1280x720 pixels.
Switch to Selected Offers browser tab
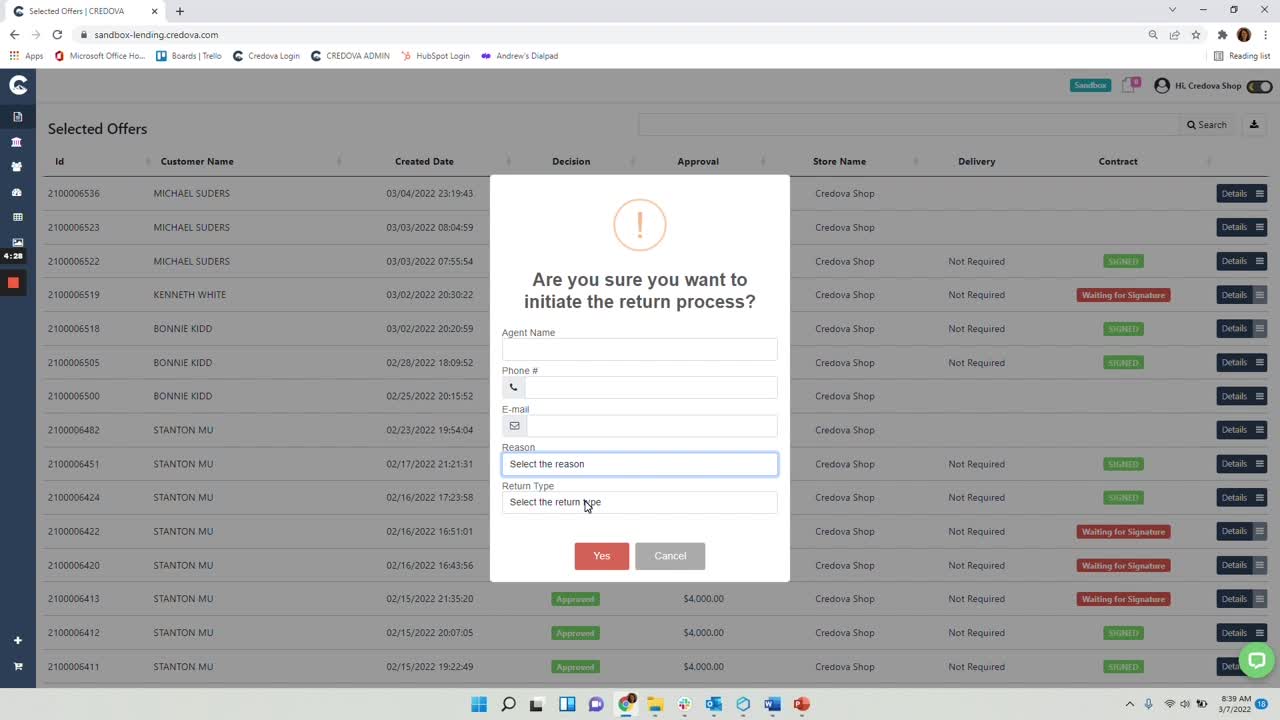click(x=84, y=11)
